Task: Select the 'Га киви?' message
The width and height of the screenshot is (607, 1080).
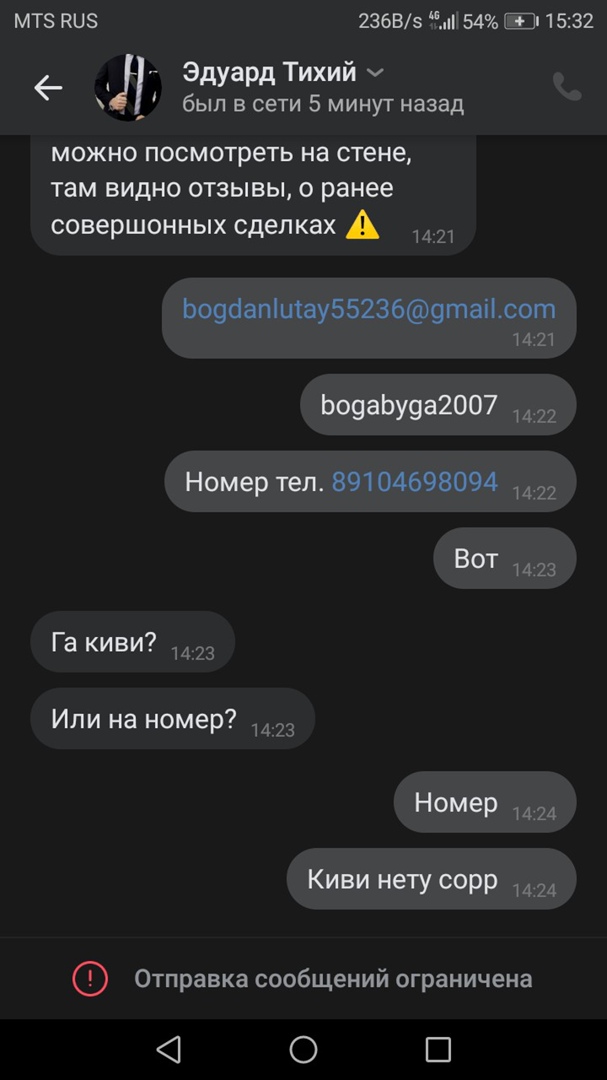Action: point(133,642)
